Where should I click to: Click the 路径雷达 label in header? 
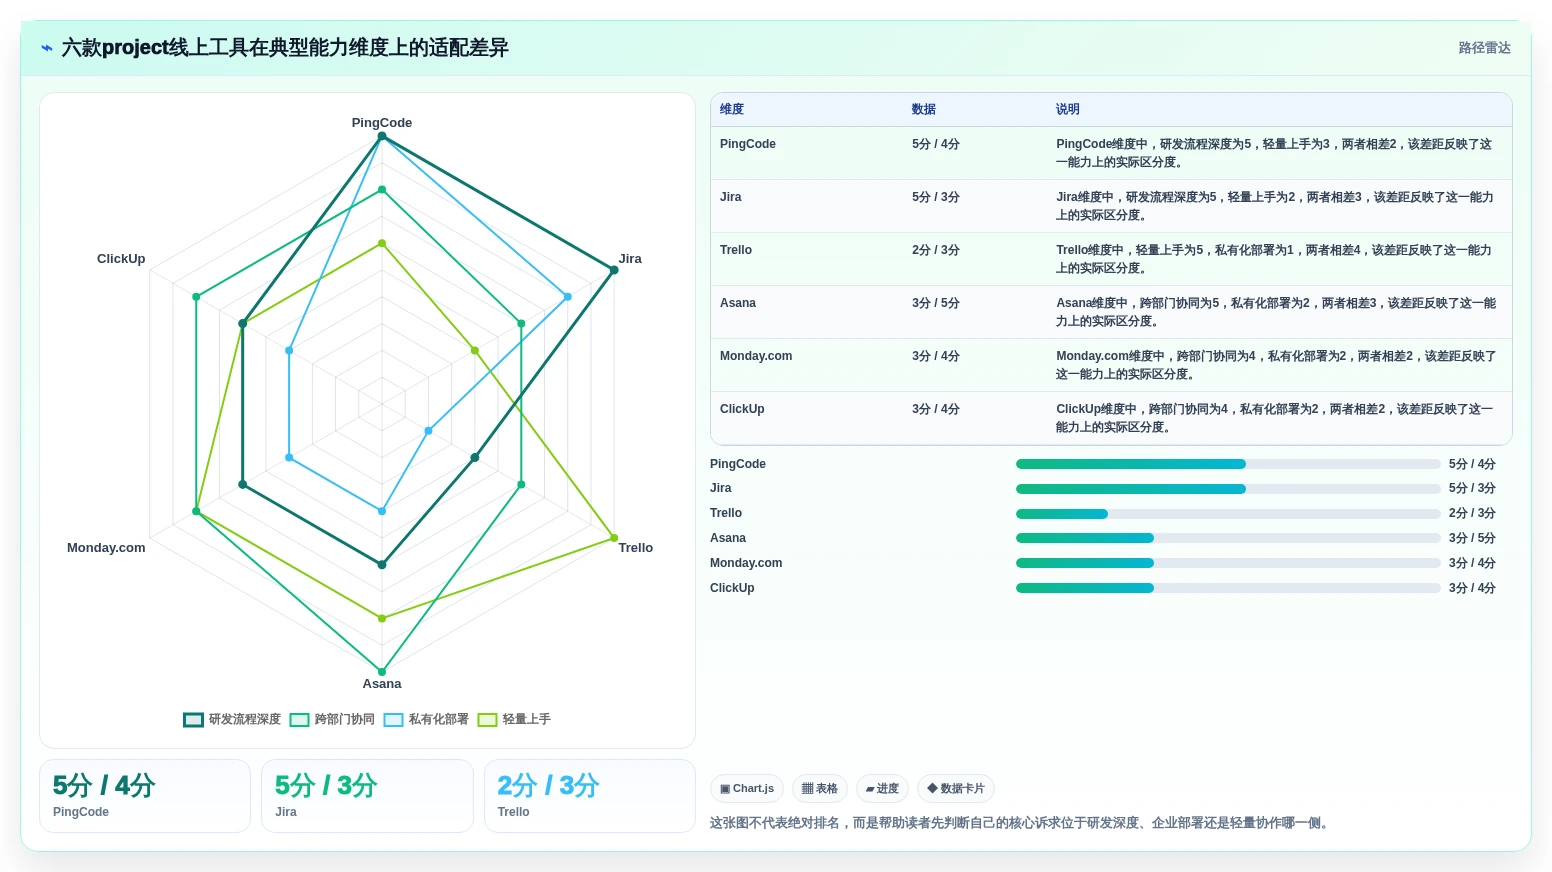pyautogui.click(x=1484, y=48)
